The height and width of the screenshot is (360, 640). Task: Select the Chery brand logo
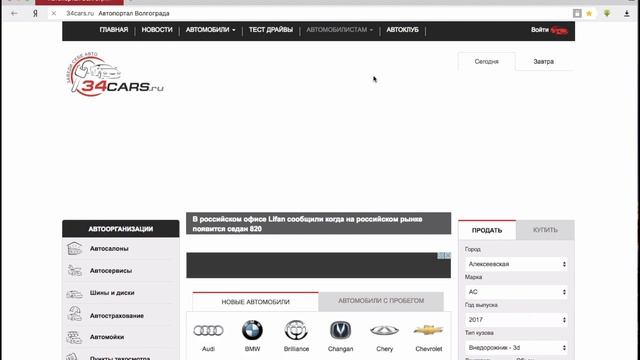point(384,330)
